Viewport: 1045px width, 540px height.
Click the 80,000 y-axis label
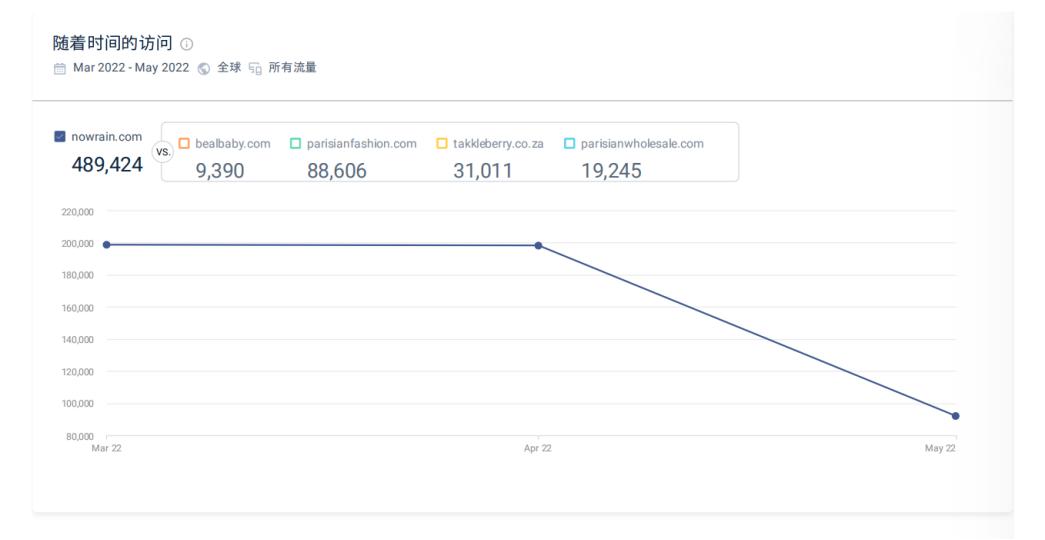(79, 437)
